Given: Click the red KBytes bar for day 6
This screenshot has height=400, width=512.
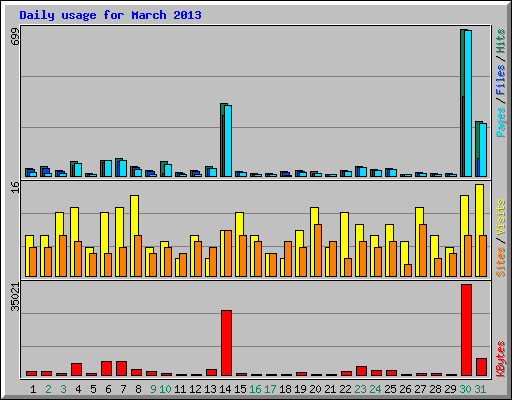Looking at the screenshot, I should (x=106, y=368).
